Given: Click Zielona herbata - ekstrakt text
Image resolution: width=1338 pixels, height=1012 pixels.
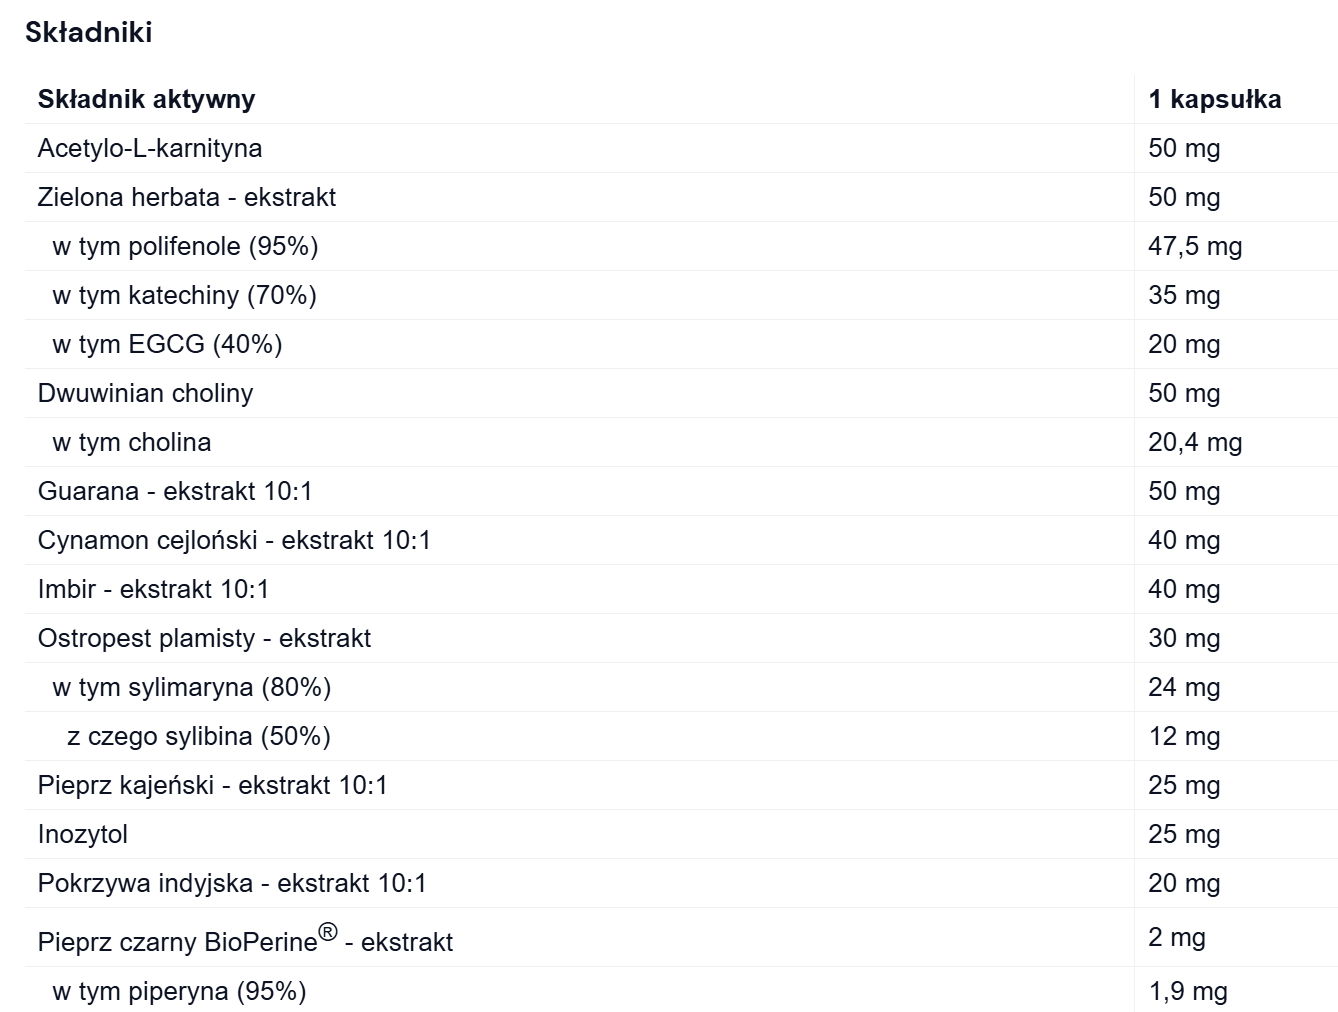Looking at the screenshot, I should coord(186,197).
